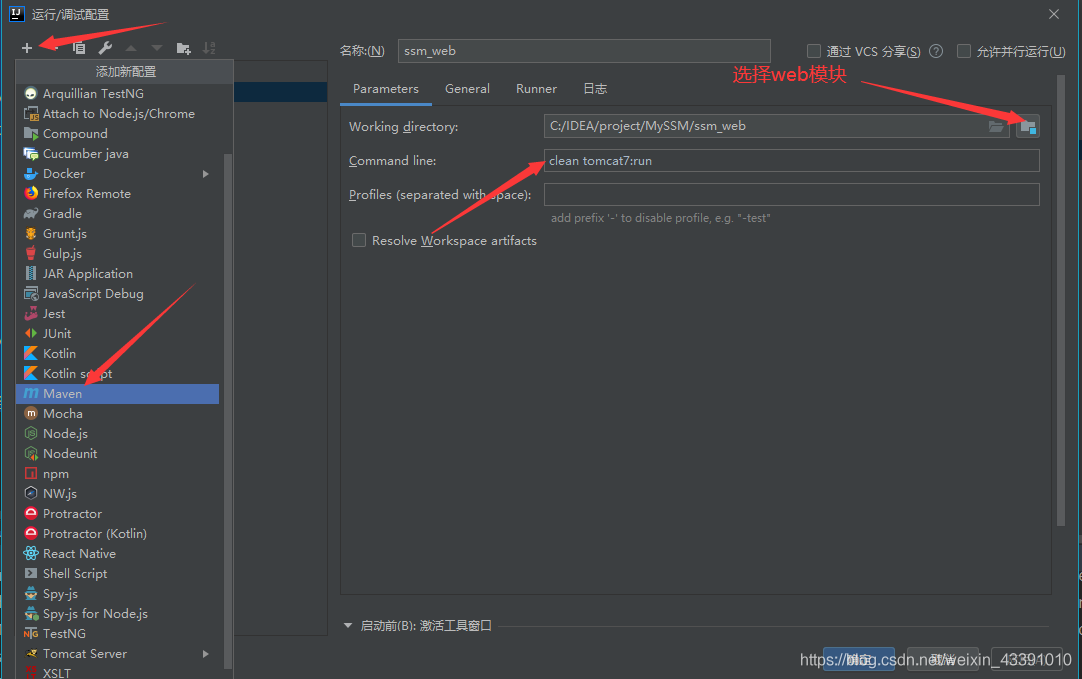Choose the standalone Node.js configuration type
Image resolution: width=1082 pixels, height=679 pixels.
(117, 433)
